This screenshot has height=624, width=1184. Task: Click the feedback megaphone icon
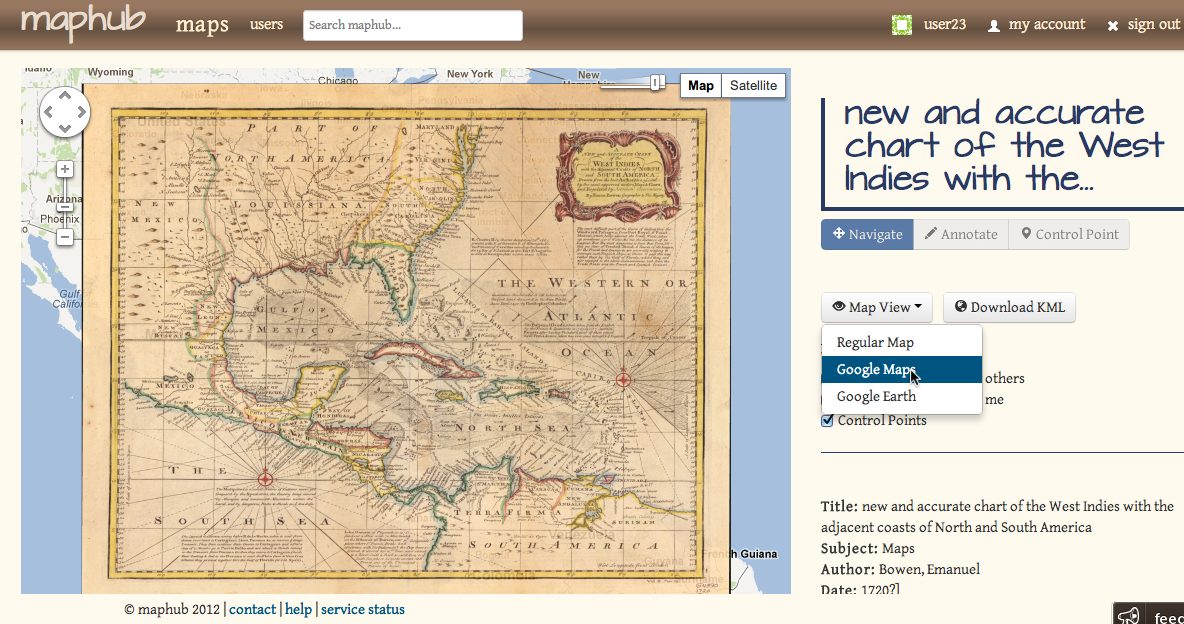(1129, 616)
